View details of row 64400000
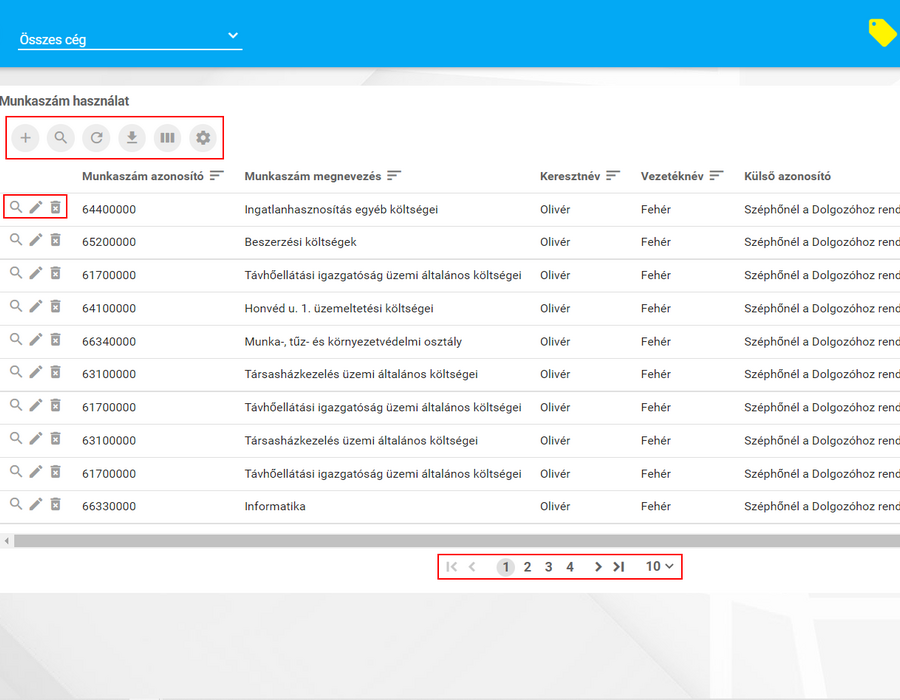The width and height of the screenshot is (900, 700). (16, 207)
